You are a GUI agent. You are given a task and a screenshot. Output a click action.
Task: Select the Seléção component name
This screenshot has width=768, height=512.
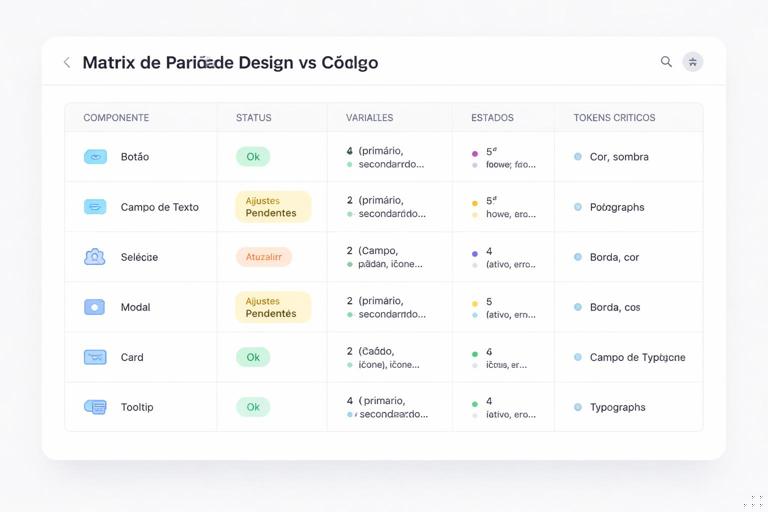point(139,257)
